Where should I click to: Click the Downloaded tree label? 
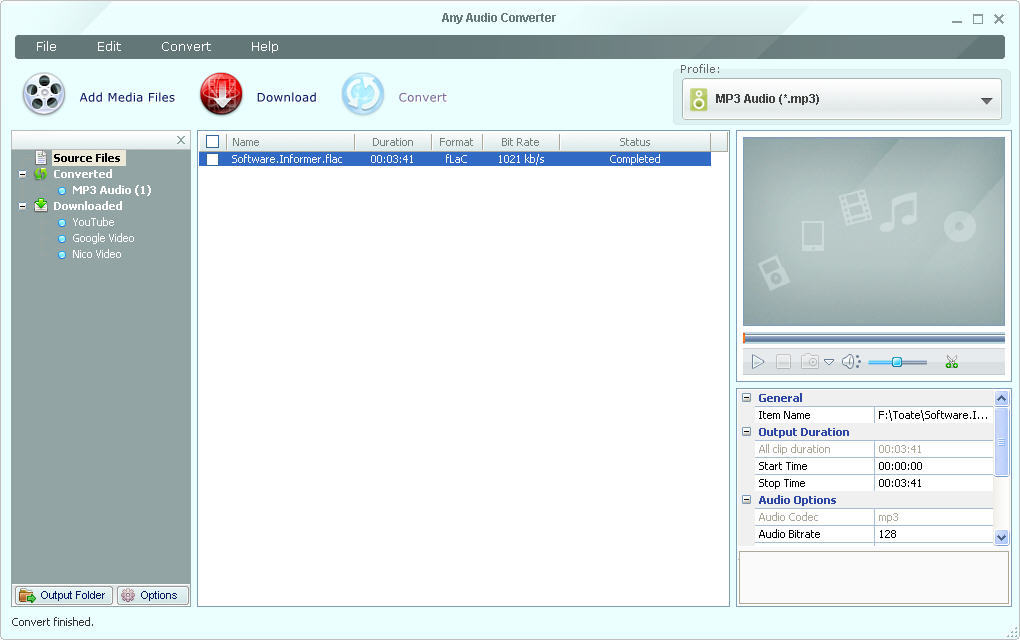click(x=88, y=206)
